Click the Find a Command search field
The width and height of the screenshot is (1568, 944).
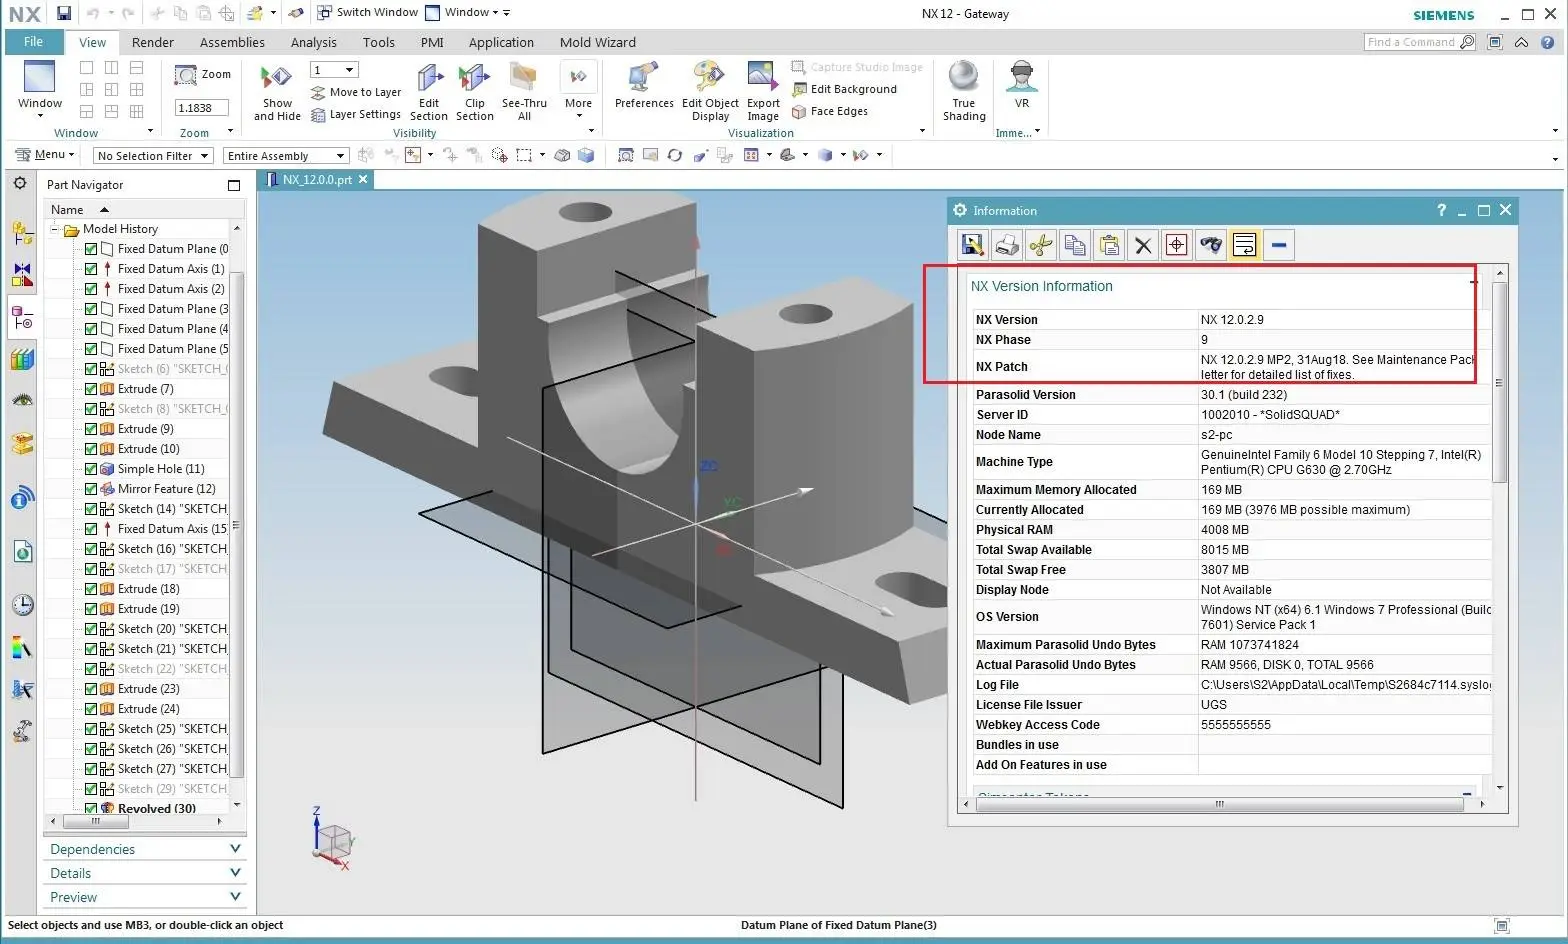point(1410,42)
